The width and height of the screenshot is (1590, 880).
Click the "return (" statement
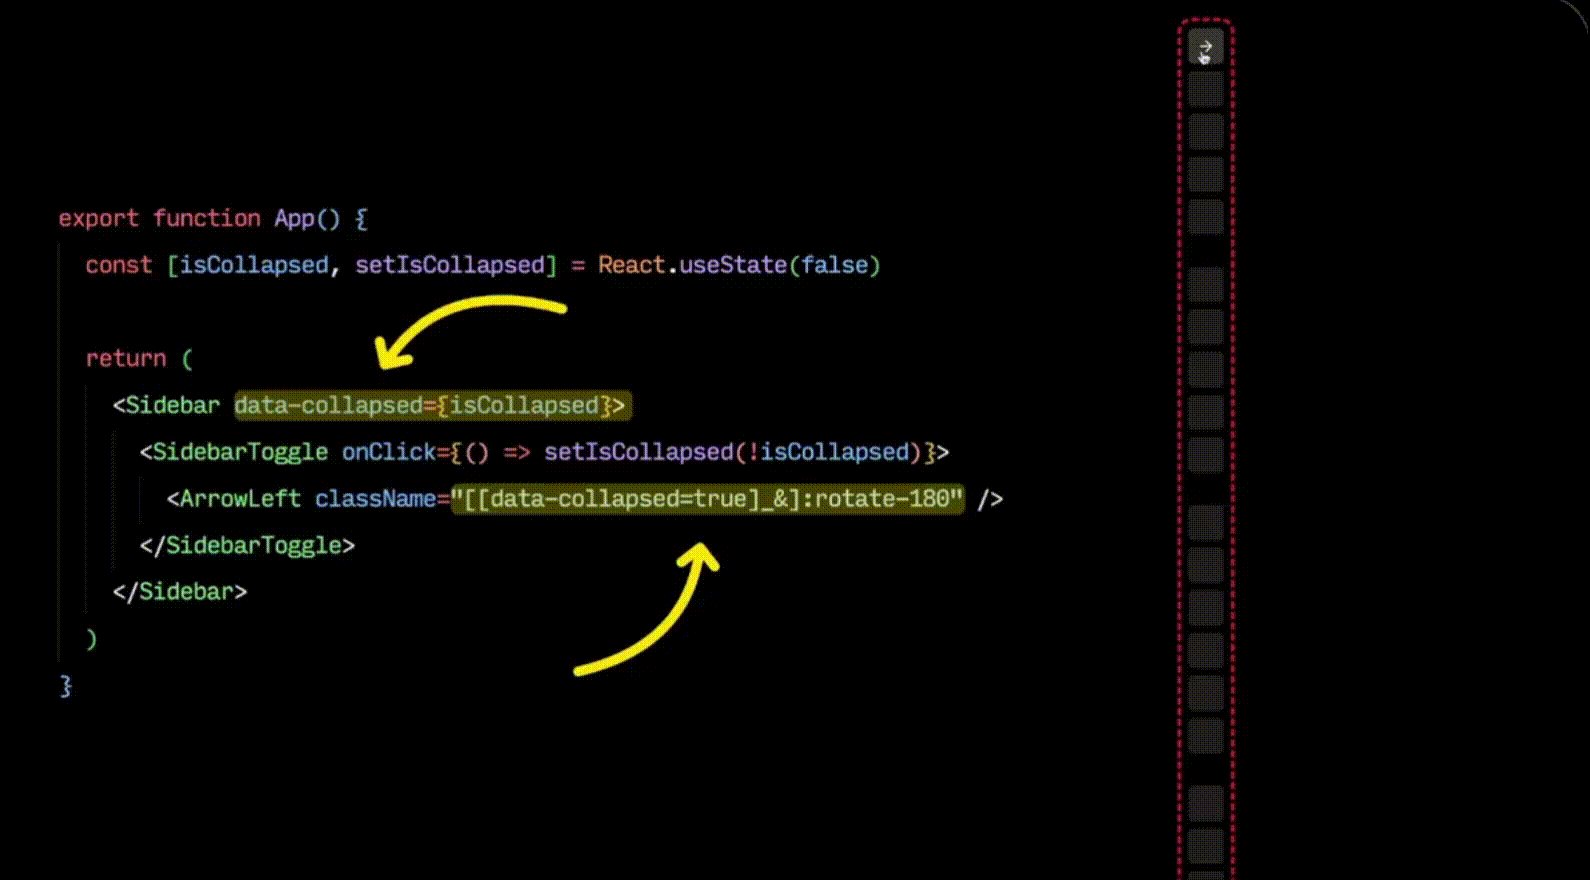139,358
